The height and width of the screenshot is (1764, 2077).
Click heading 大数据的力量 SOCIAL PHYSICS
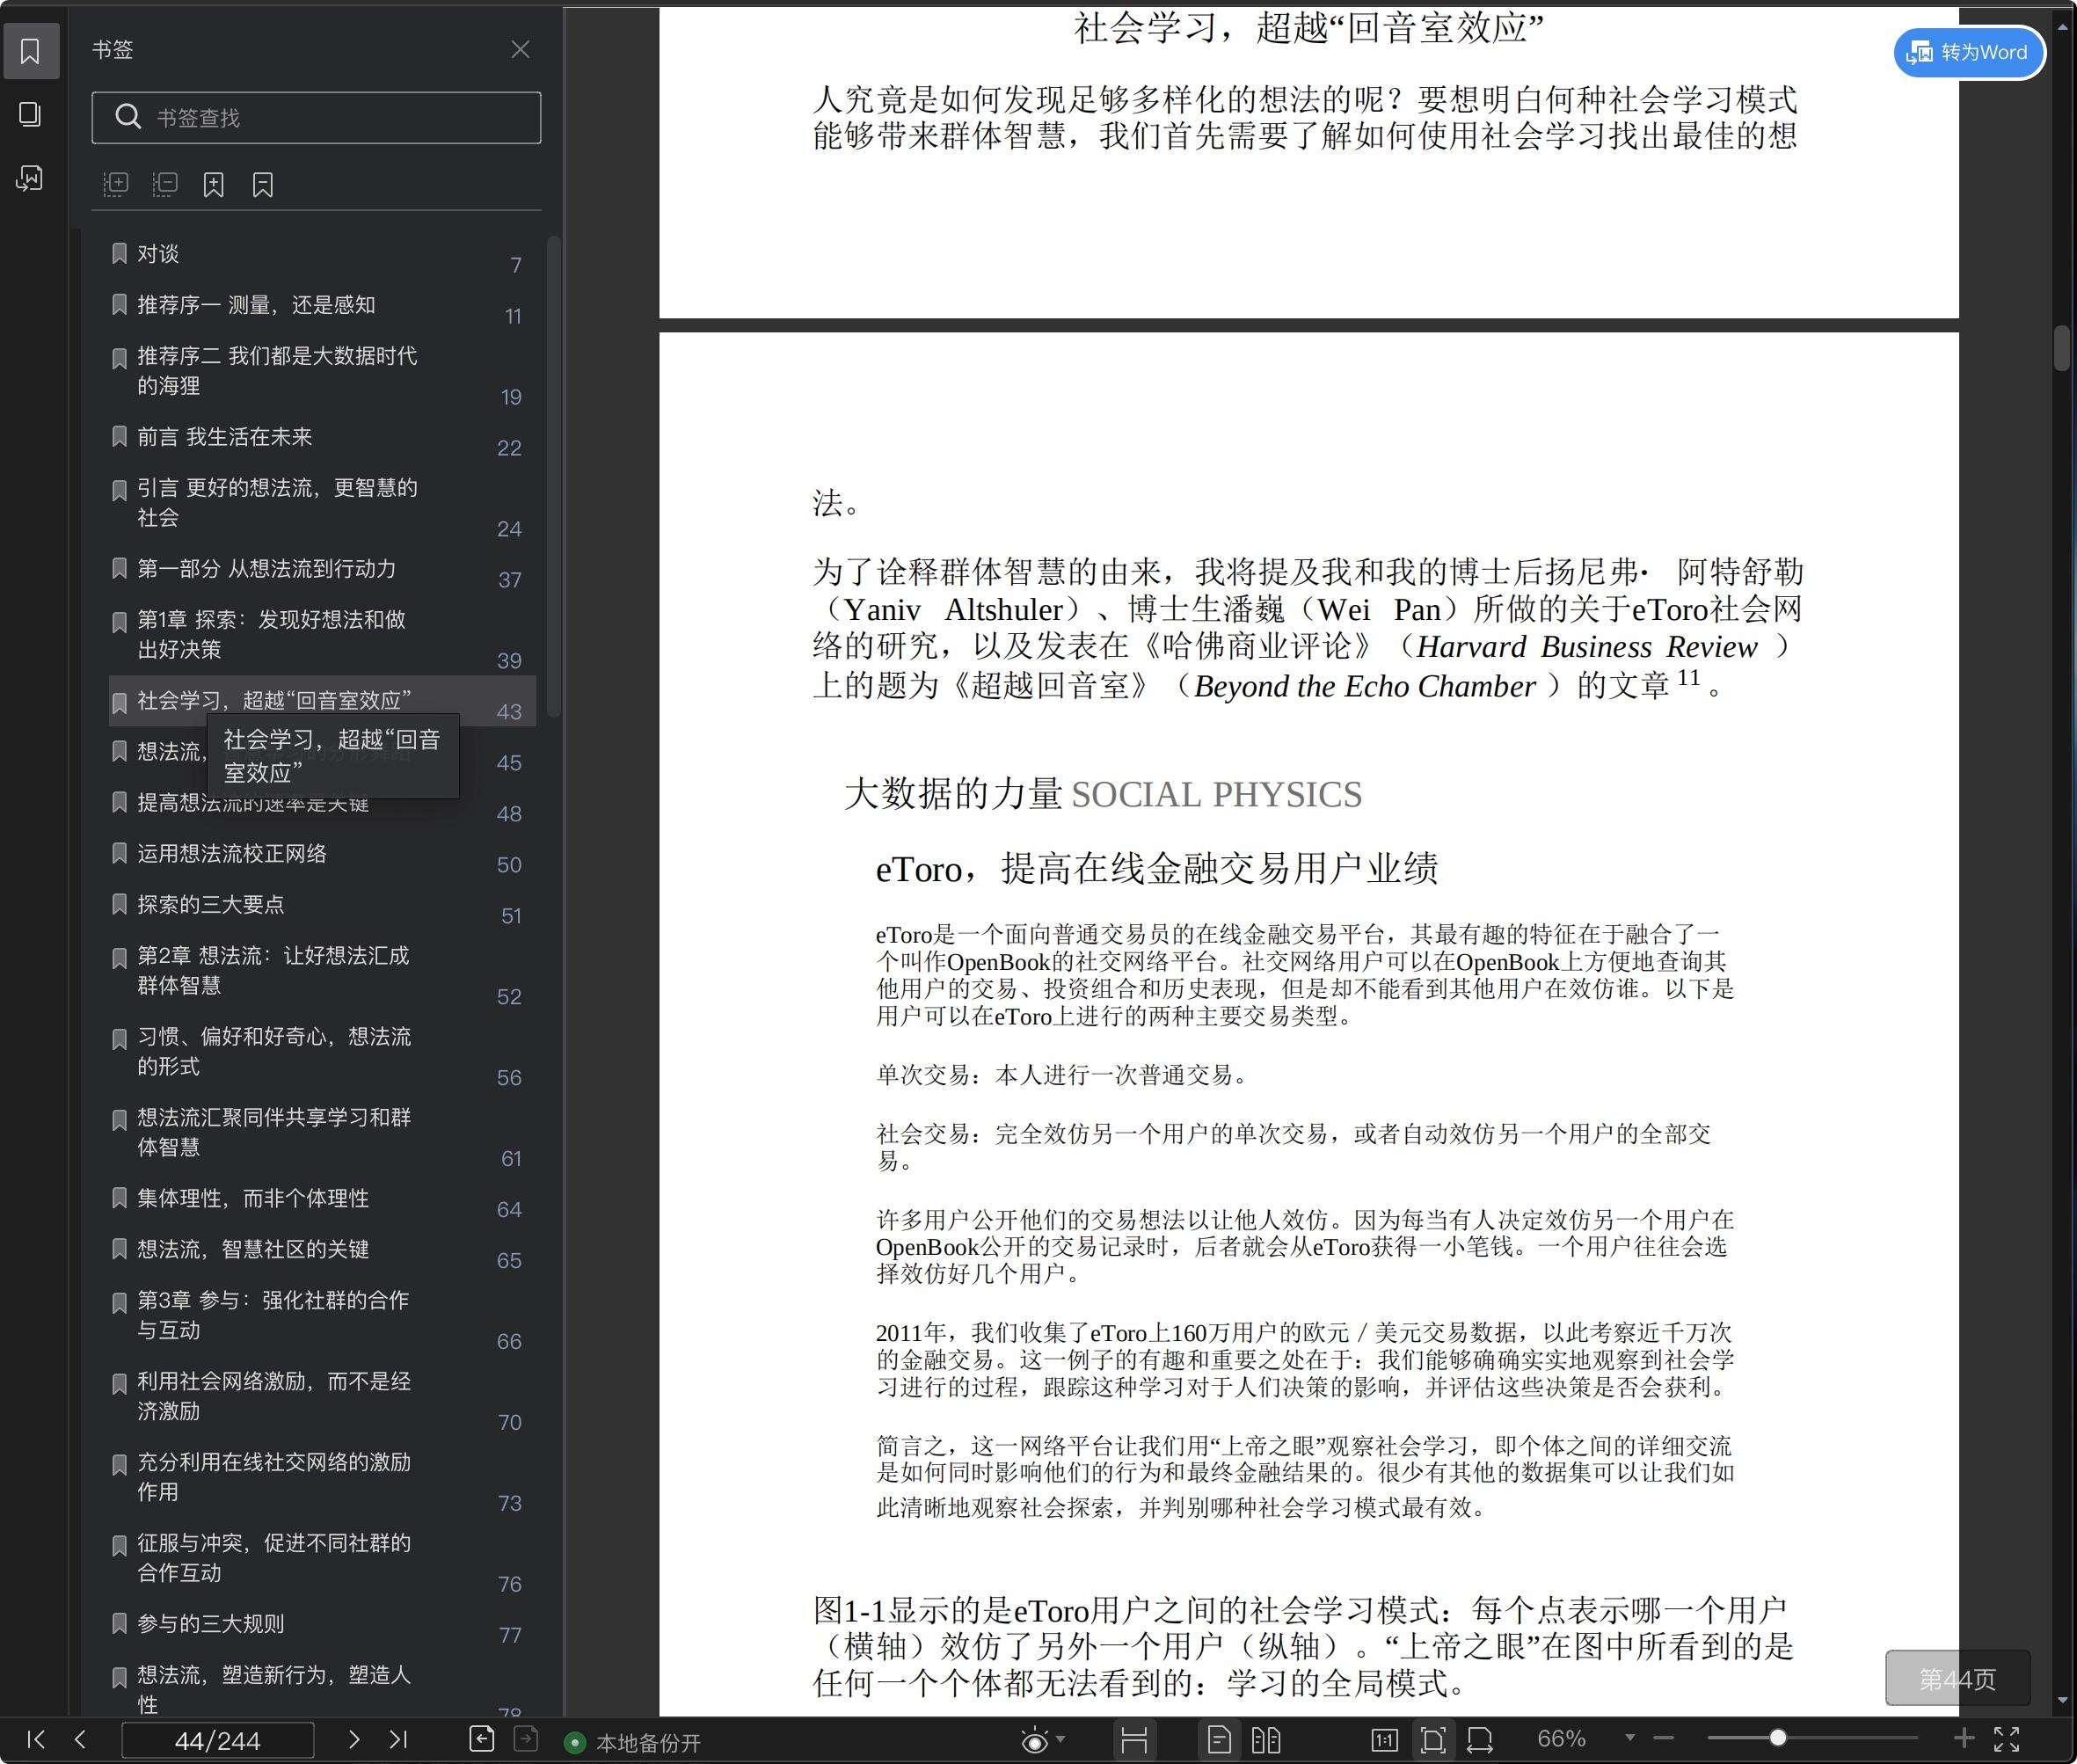click(1103, 795)
